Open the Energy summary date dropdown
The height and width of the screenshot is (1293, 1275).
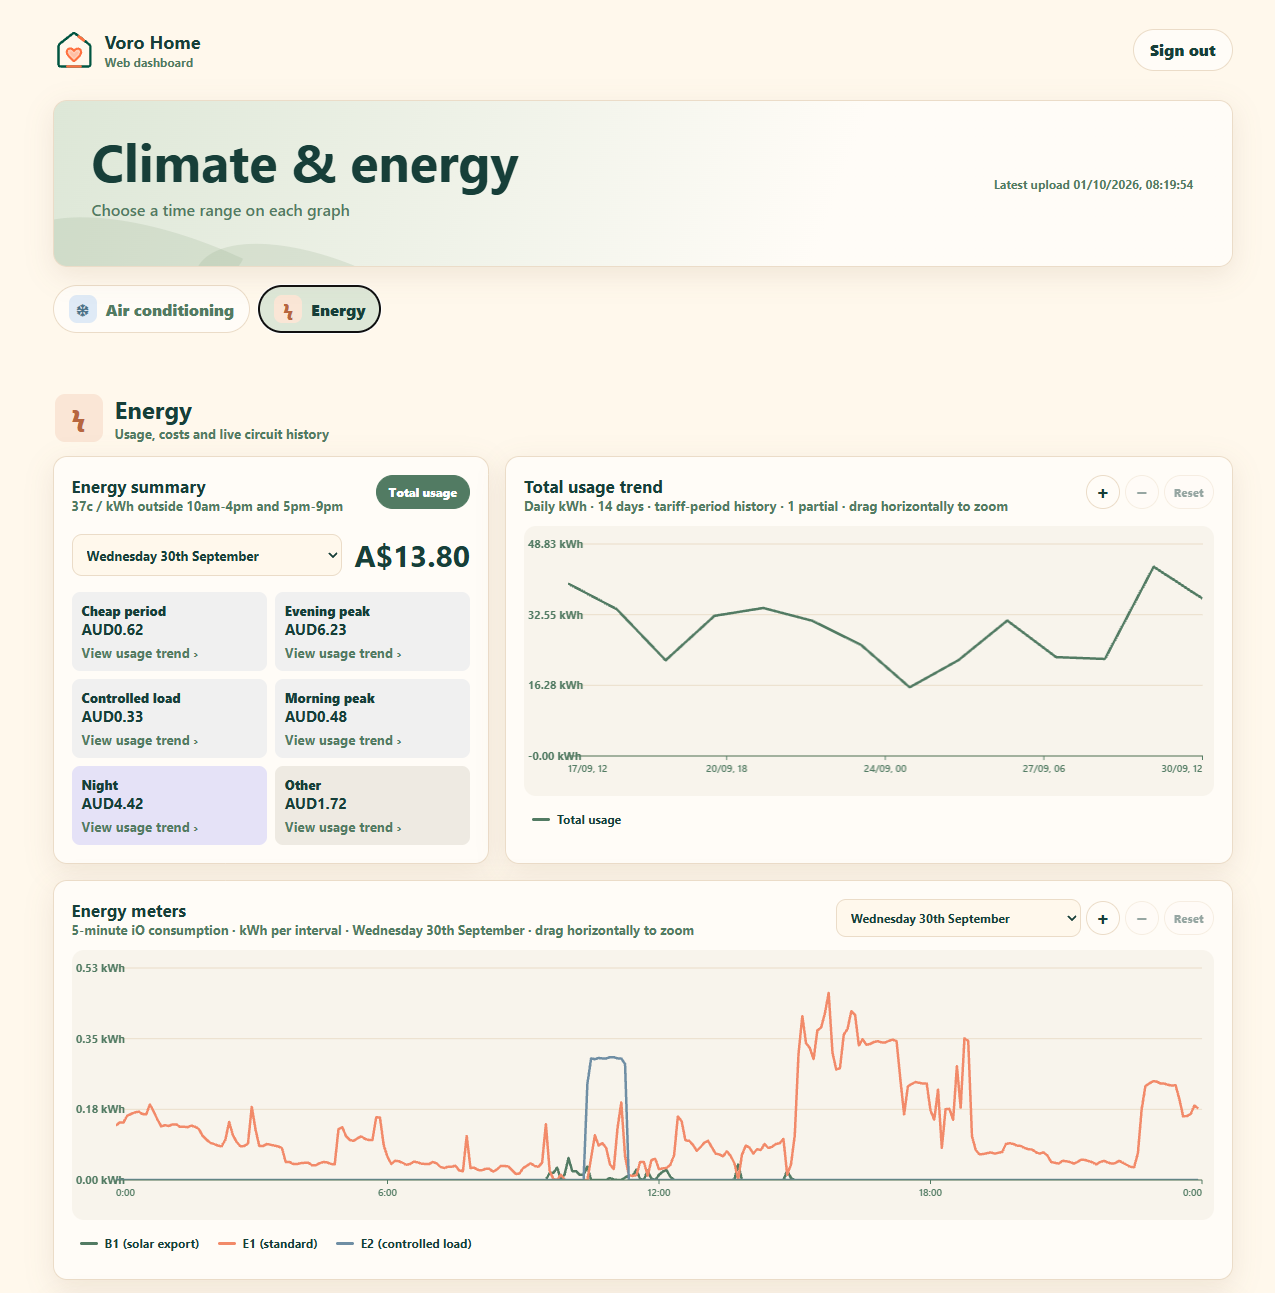point(207,556)
